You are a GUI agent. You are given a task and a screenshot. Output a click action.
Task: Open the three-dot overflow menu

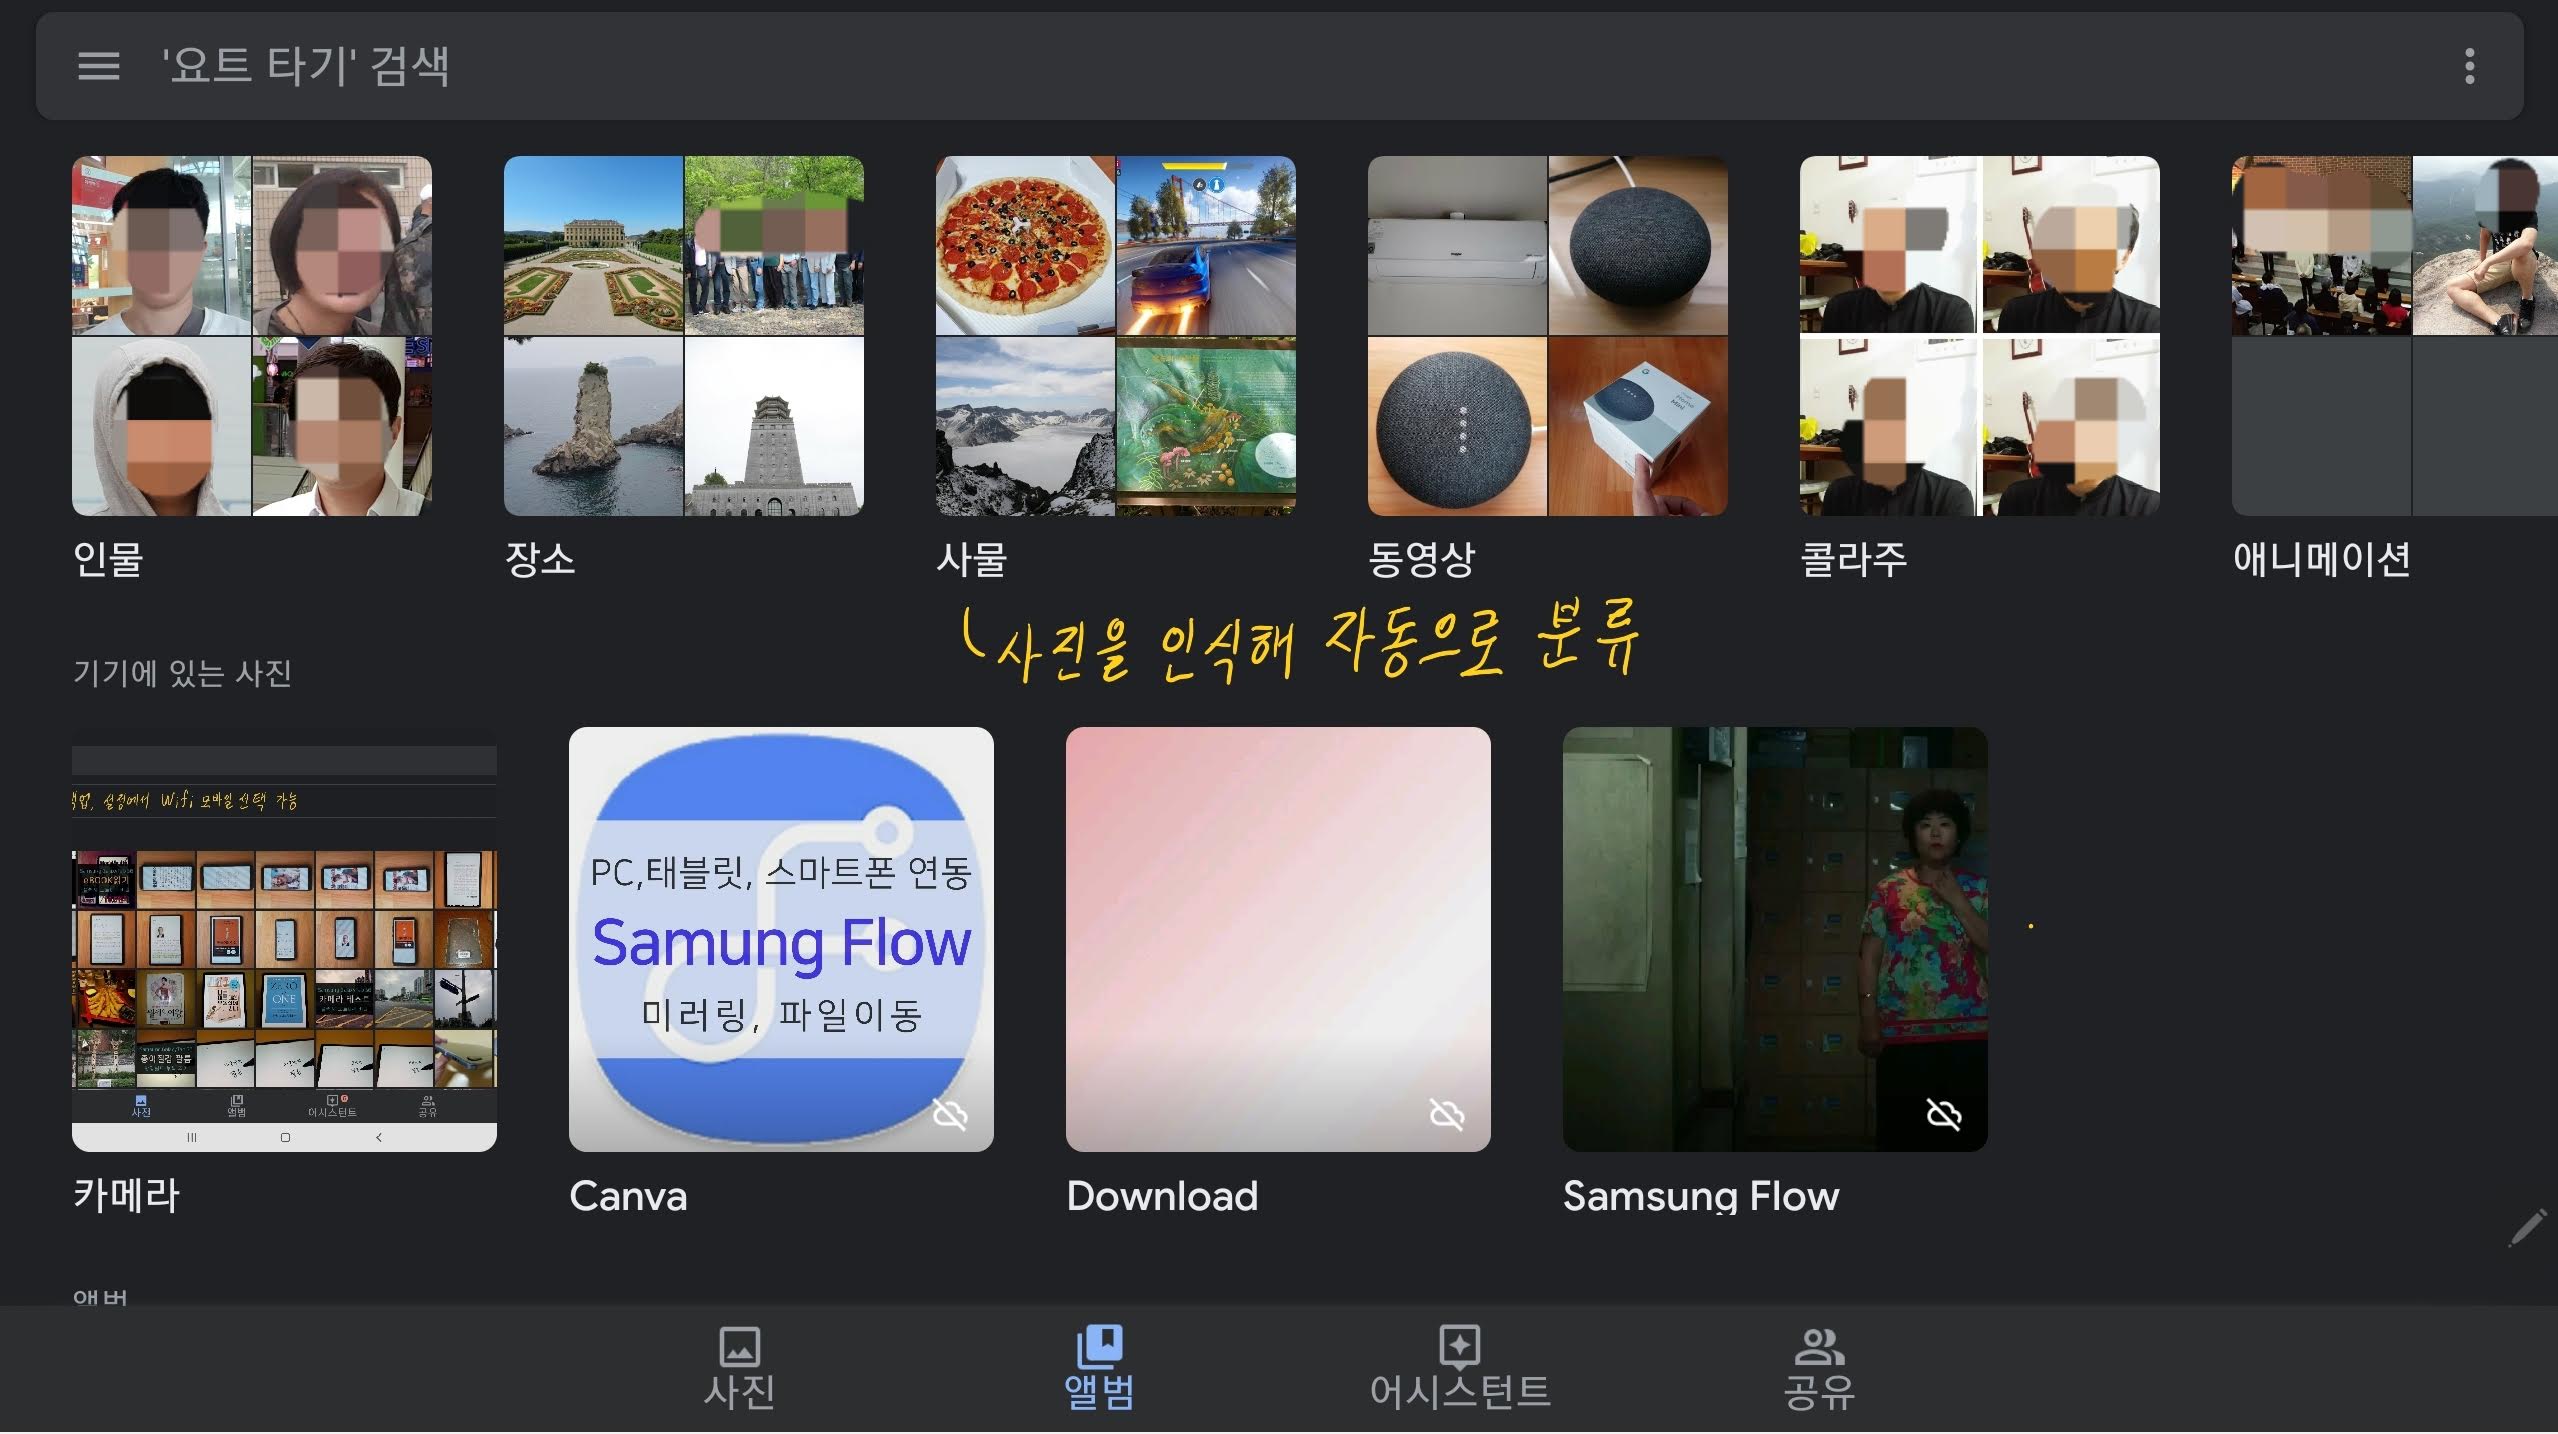click(x=2469, y=66)
